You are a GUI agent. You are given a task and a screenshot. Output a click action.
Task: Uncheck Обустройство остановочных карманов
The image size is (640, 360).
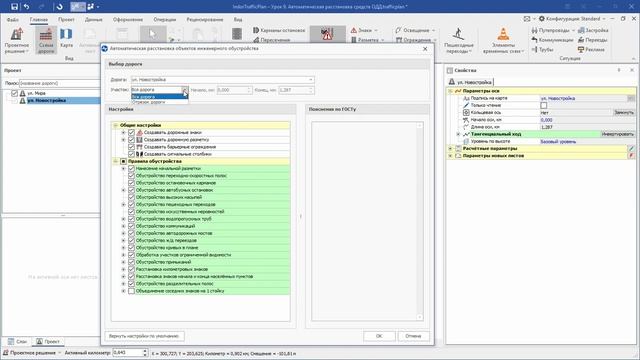(x=131, y=183)
